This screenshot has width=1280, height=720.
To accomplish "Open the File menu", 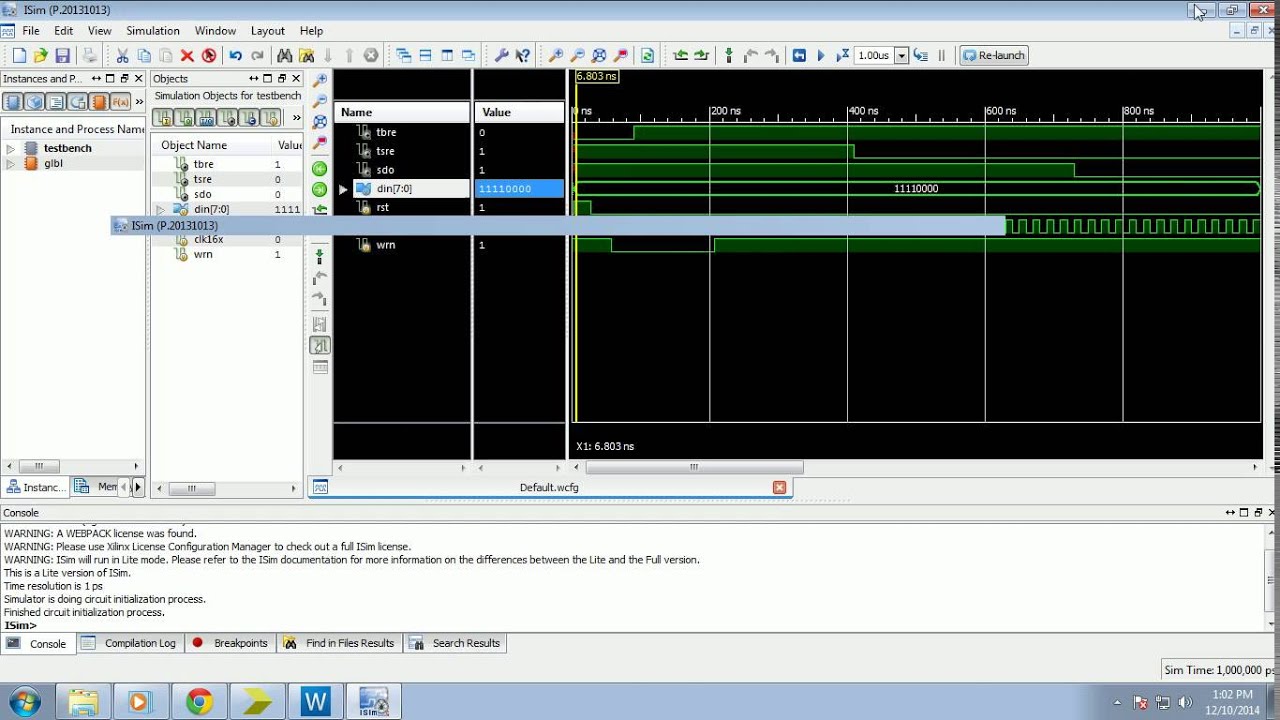I will pyautogui.click(x=31, y=31).
